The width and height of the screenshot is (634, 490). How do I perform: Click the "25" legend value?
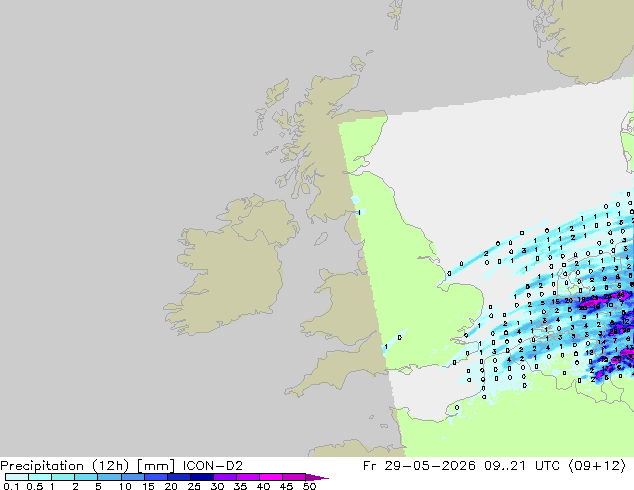click(x=194, y=486)
